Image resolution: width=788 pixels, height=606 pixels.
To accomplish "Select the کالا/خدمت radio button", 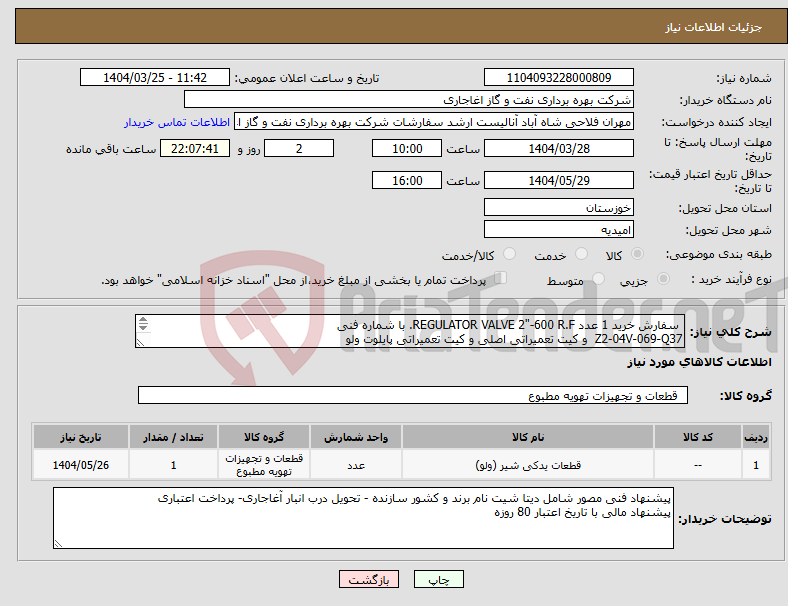I will coord(509,254).
